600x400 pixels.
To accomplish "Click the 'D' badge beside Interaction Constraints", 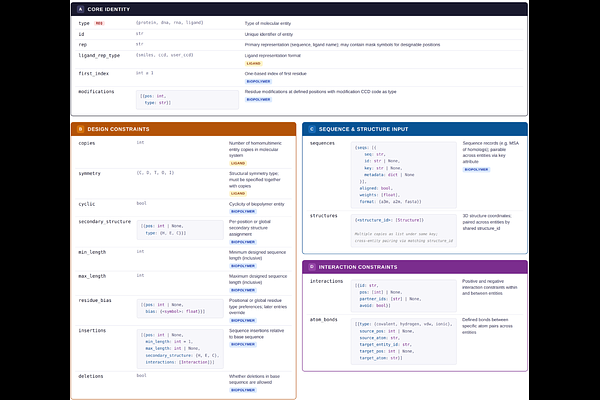I will [312, 267].
